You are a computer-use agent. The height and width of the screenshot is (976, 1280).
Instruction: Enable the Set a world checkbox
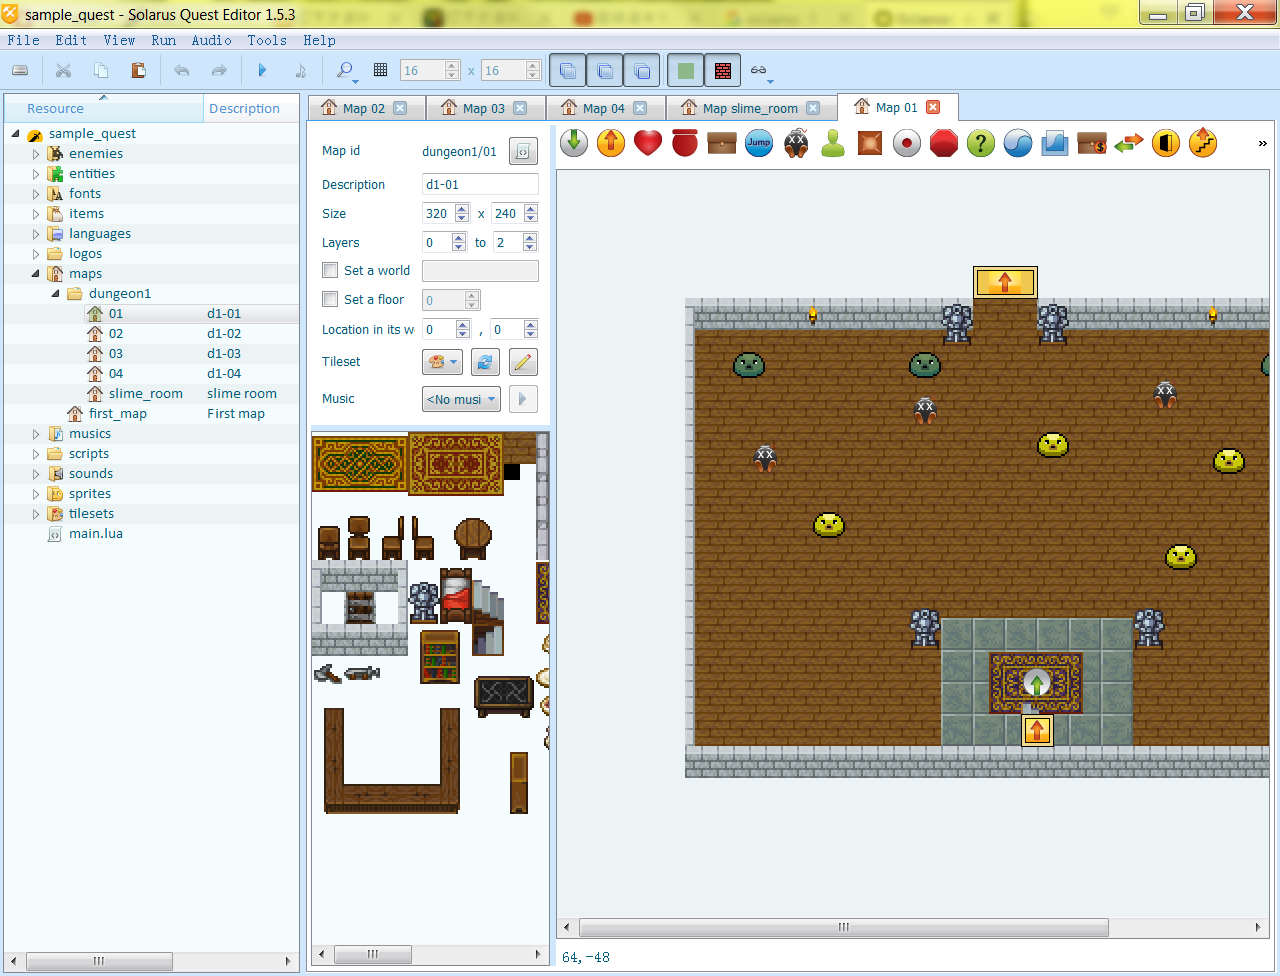330,270
